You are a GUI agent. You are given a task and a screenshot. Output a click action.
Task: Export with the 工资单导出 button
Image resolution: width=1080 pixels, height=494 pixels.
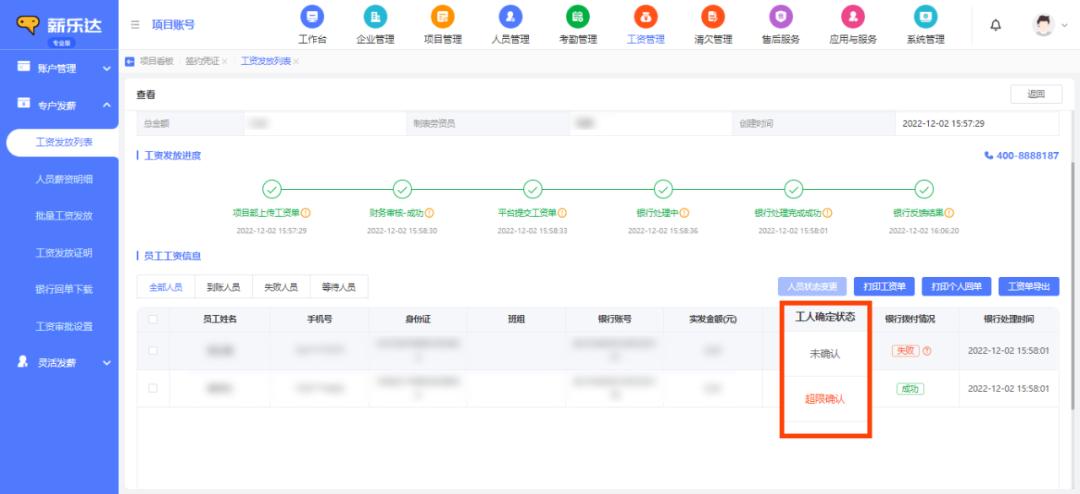coord(1029,287)
